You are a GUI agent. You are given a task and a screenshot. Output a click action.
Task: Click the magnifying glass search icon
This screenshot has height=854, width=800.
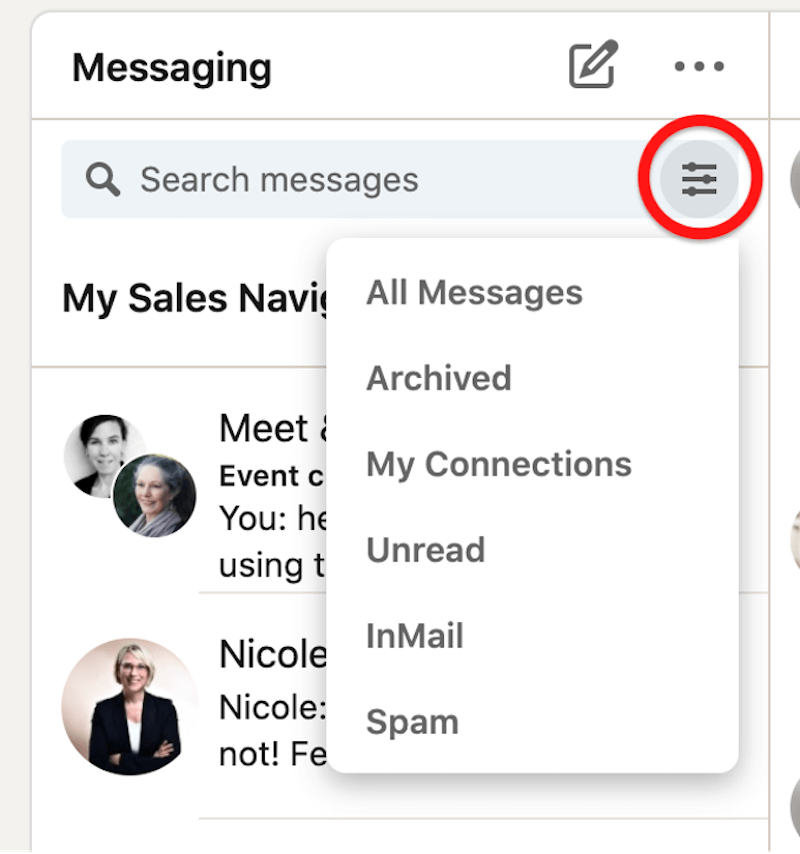point(102,179)
